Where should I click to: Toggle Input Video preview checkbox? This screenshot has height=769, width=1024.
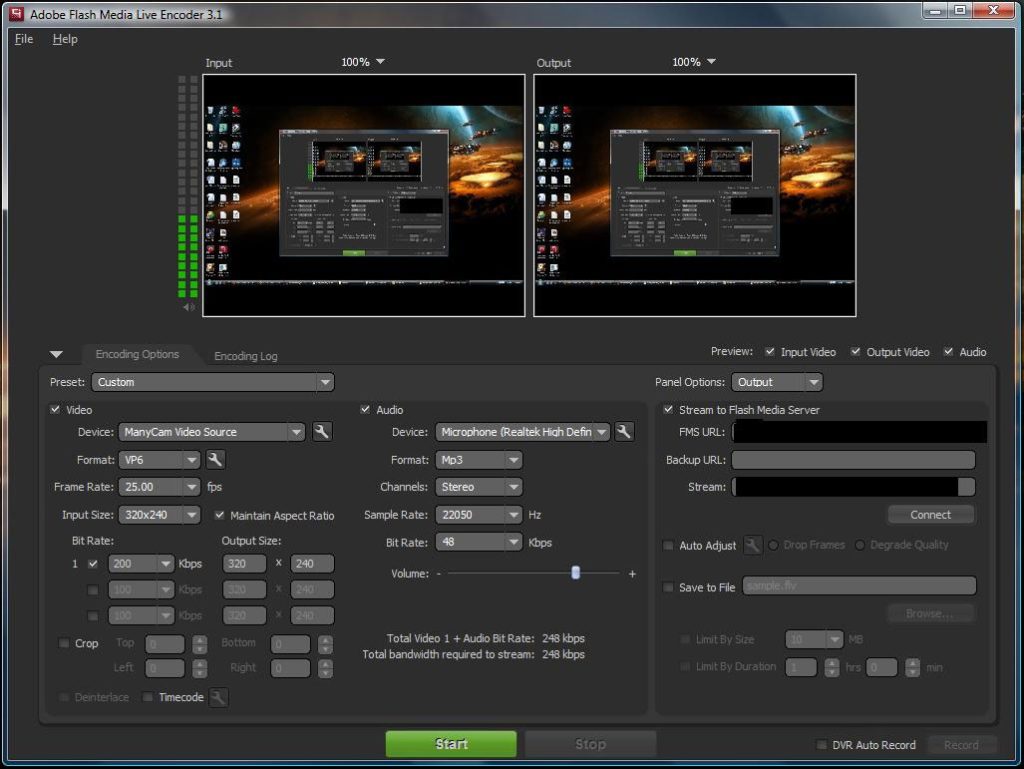[x=770, y=352]
